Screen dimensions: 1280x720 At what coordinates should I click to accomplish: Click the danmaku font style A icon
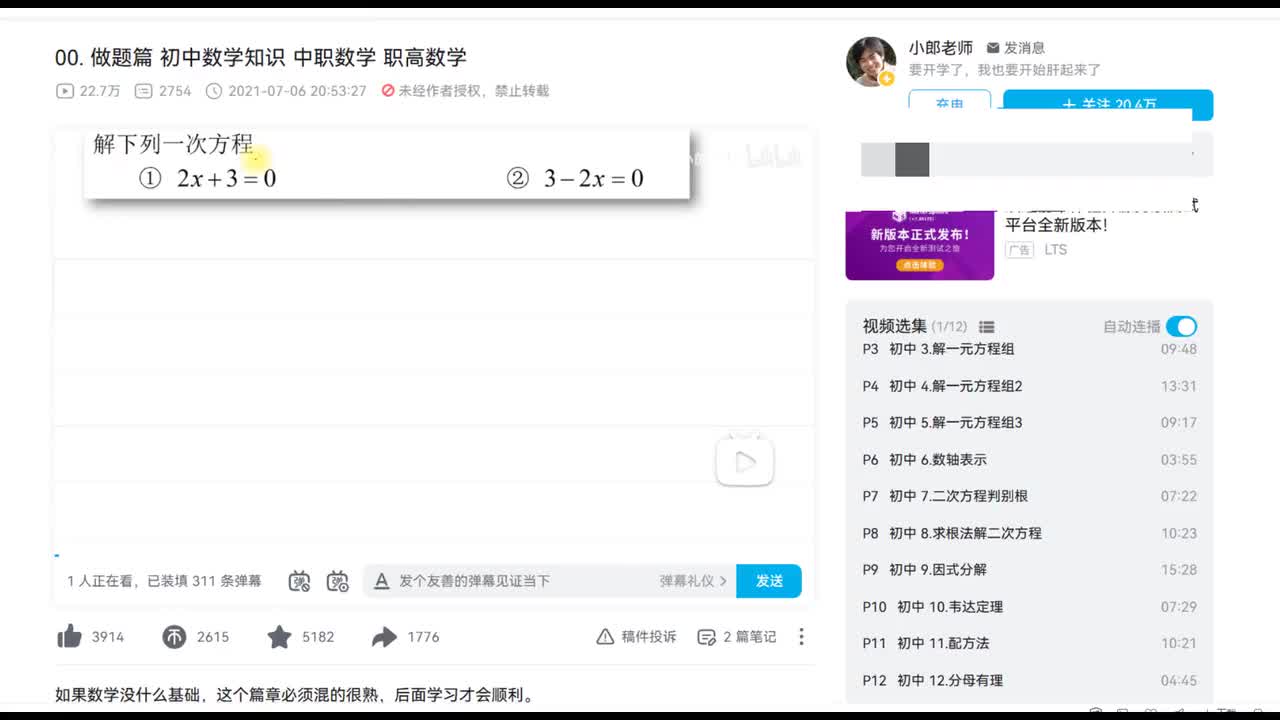coord(381,581)
